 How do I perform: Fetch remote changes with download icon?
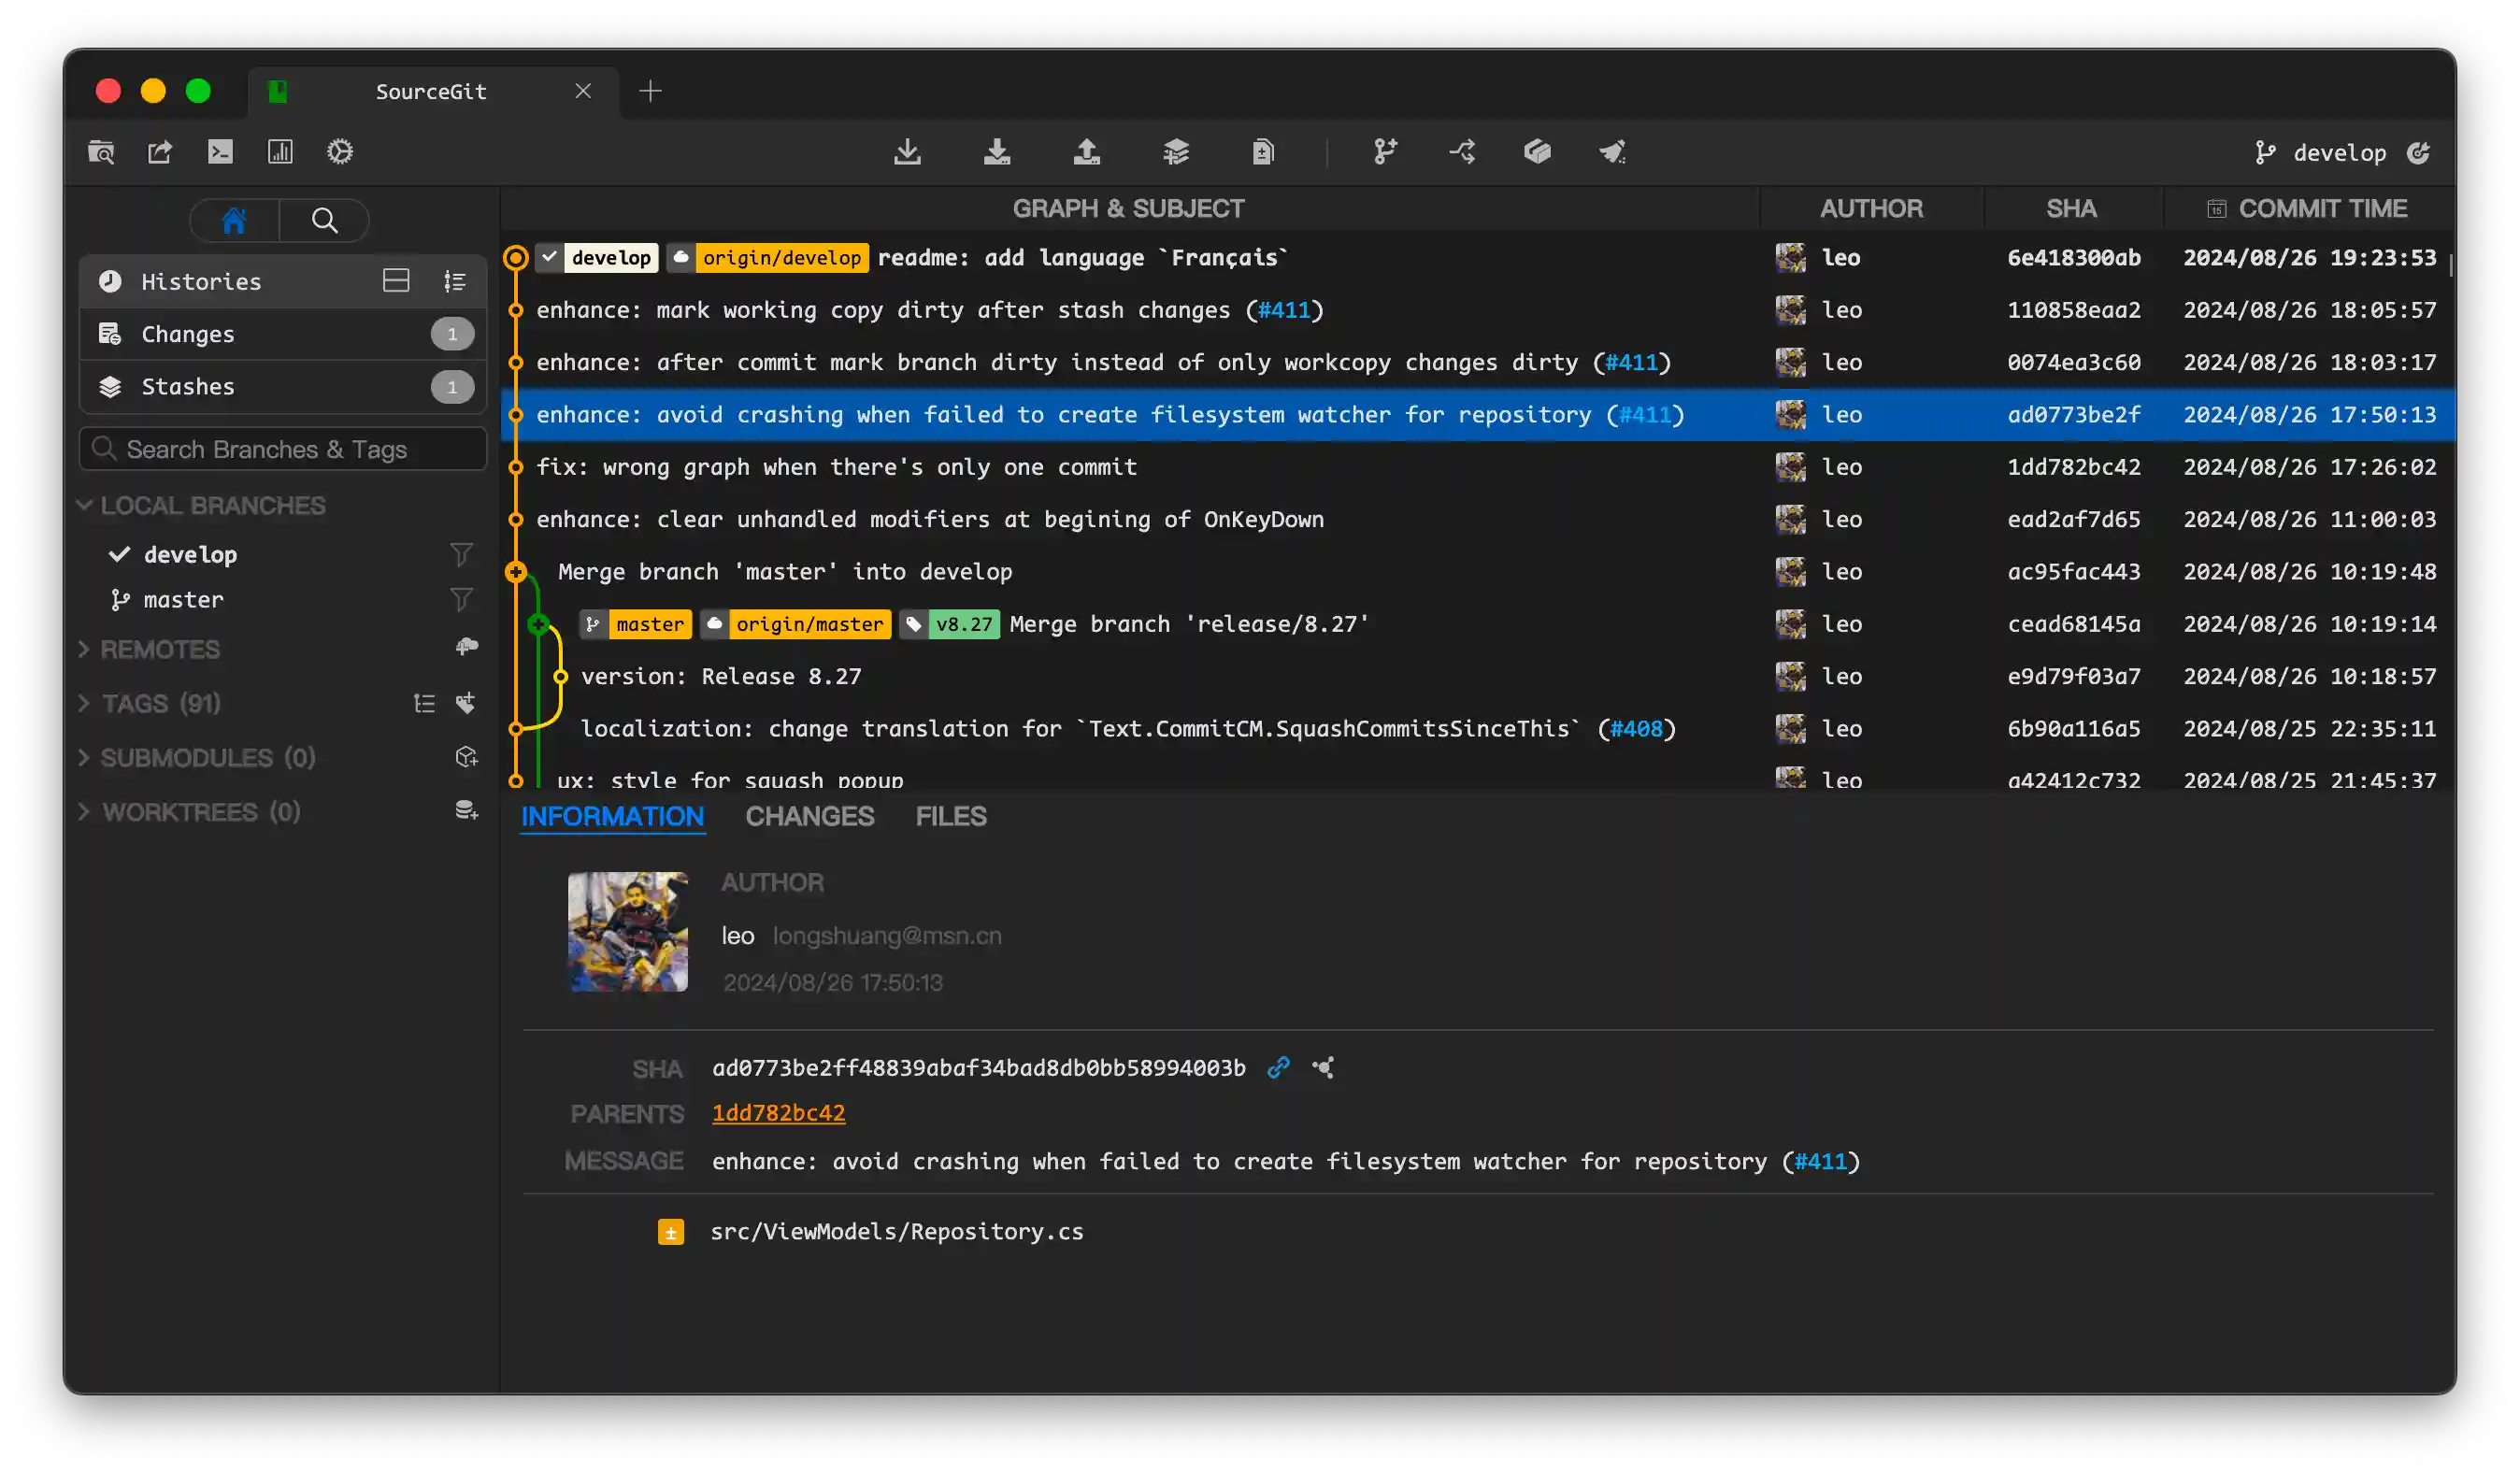(x=908, y=152)
